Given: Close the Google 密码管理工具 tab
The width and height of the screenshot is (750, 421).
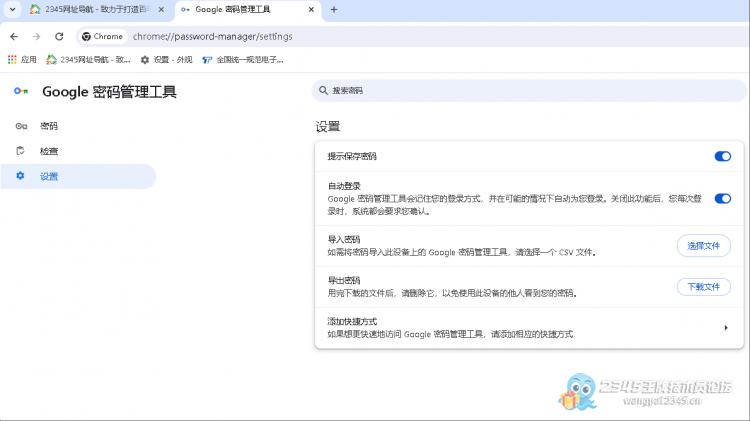Looking at the screenshot, I should point(311,10).
